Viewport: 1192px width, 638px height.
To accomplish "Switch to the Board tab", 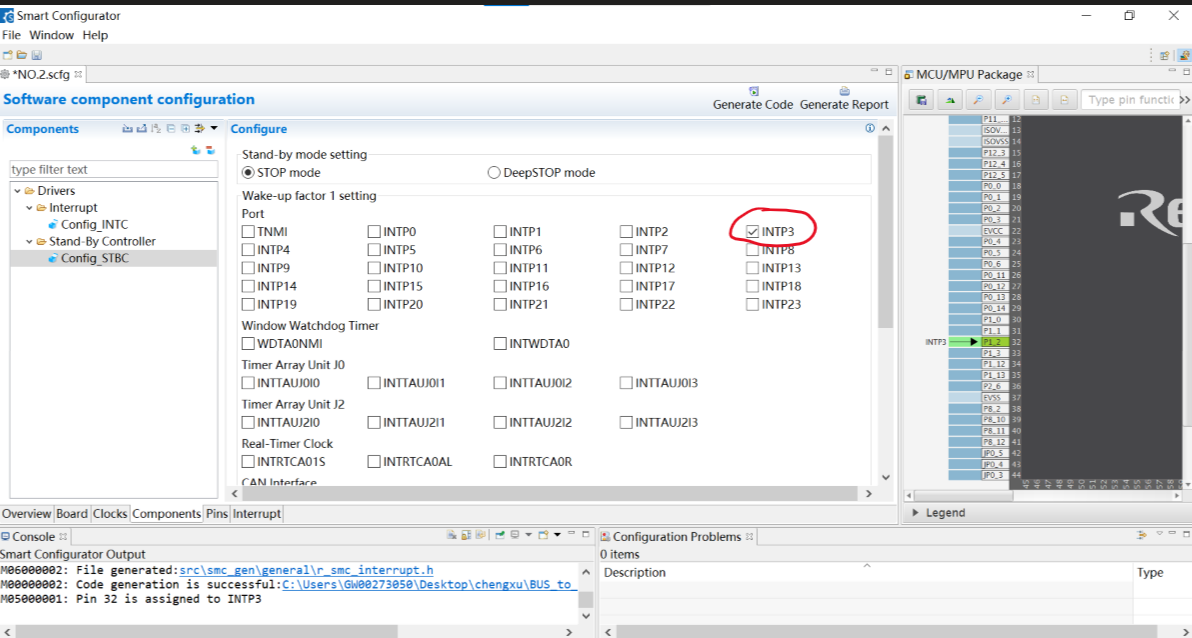I will pyautogui.click(x=72, y=513).
